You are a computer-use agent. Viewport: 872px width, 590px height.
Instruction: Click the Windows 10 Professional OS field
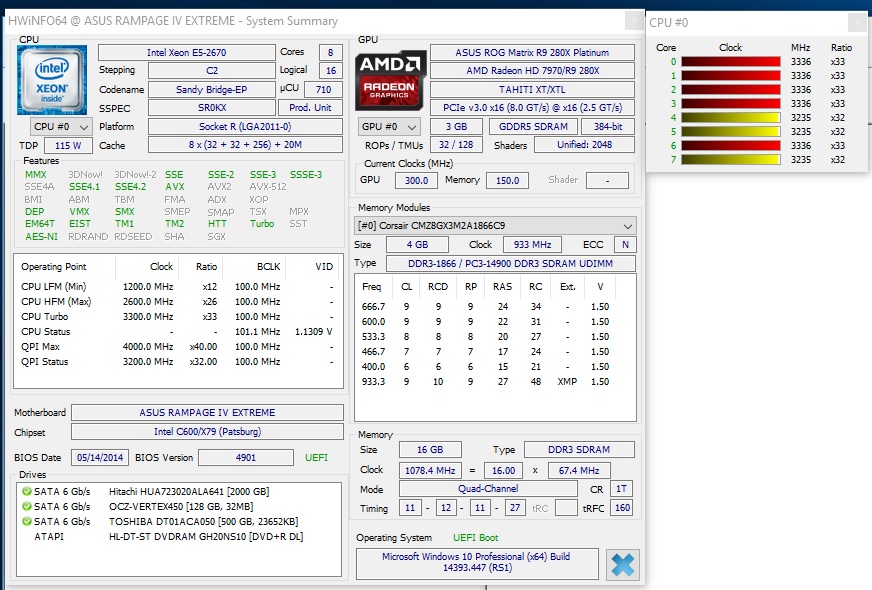tap(477, 562)
